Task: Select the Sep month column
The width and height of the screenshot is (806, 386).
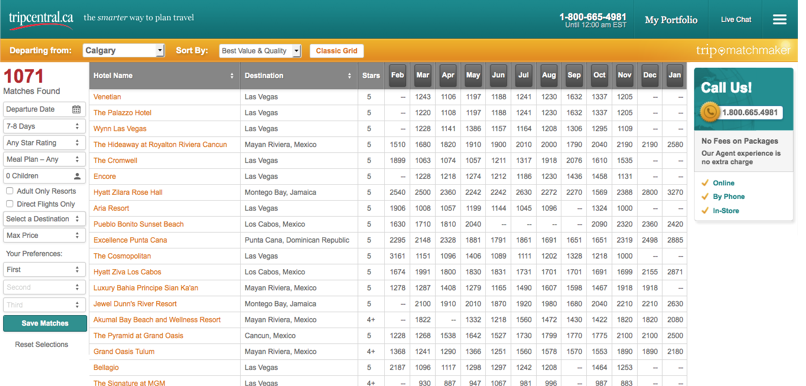Action: click(x=574, y=75)
